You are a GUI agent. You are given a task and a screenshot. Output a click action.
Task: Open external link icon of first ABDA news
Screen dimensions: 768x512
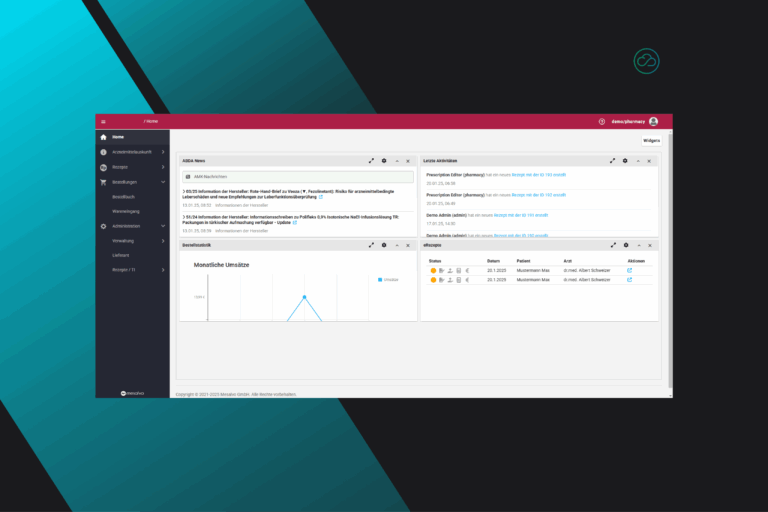pyautogui.click(x=321, y=197)
